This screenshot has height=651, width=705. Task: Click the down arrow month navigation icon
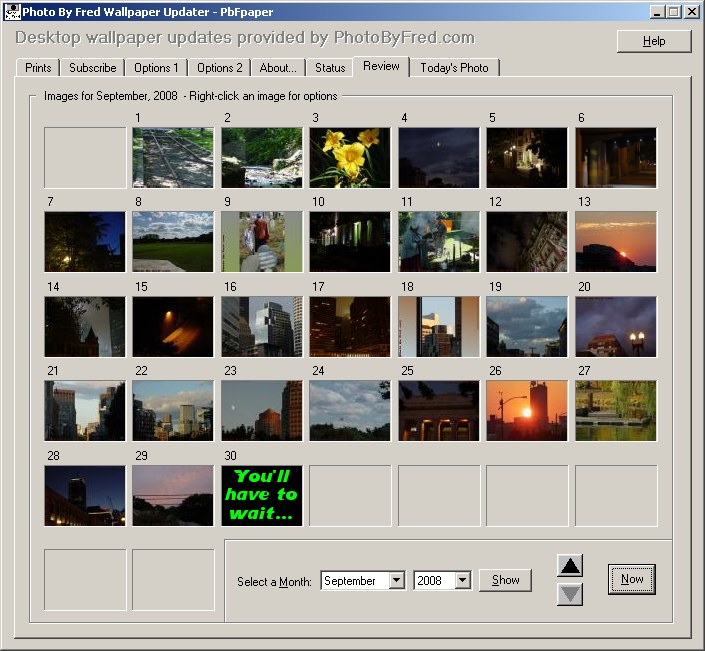(570, 594)
